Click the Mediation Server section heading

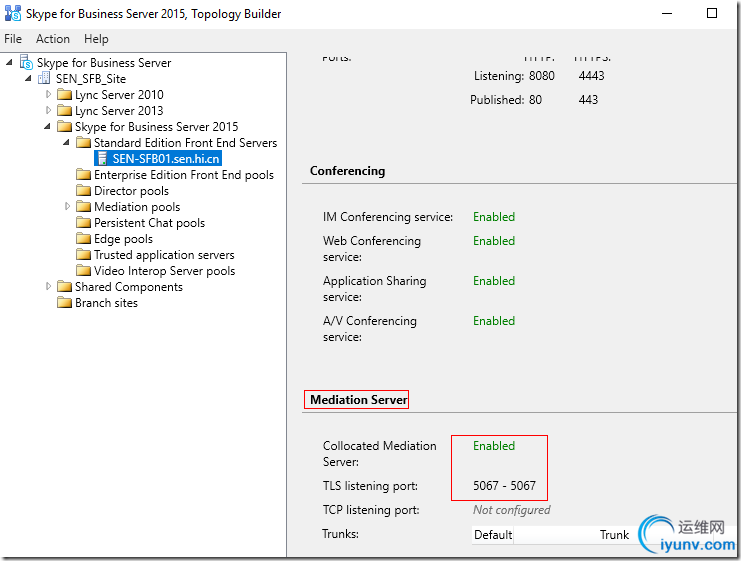click(358, 400)
